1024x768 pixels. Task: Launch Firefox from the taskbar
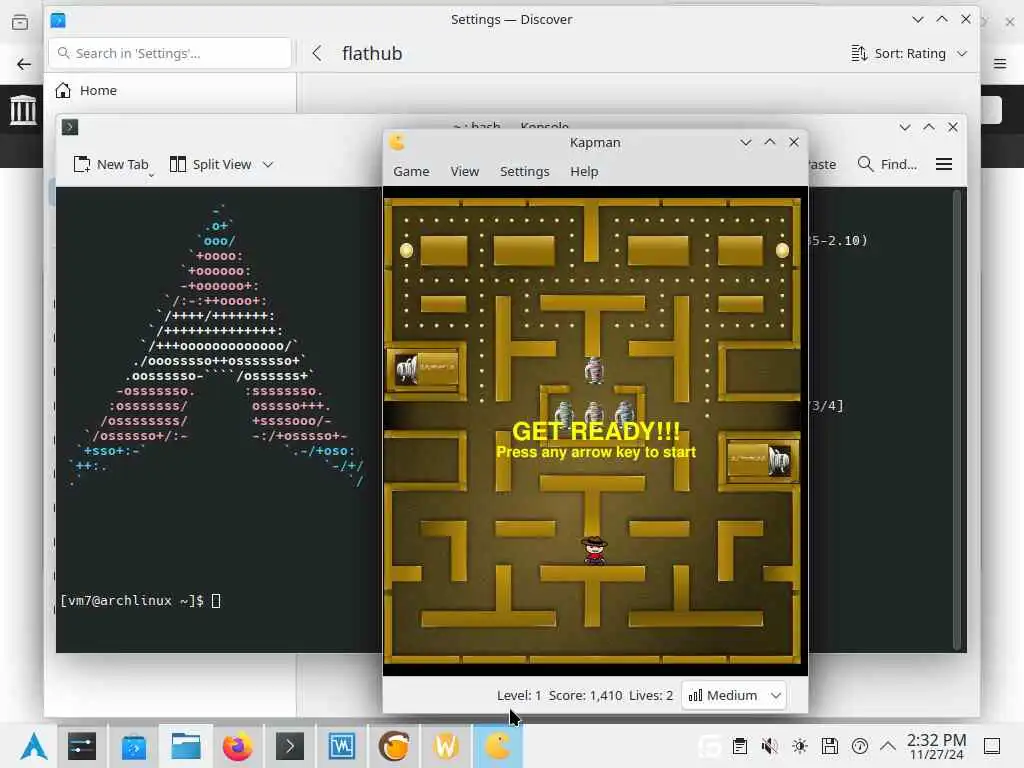(238, 746)
